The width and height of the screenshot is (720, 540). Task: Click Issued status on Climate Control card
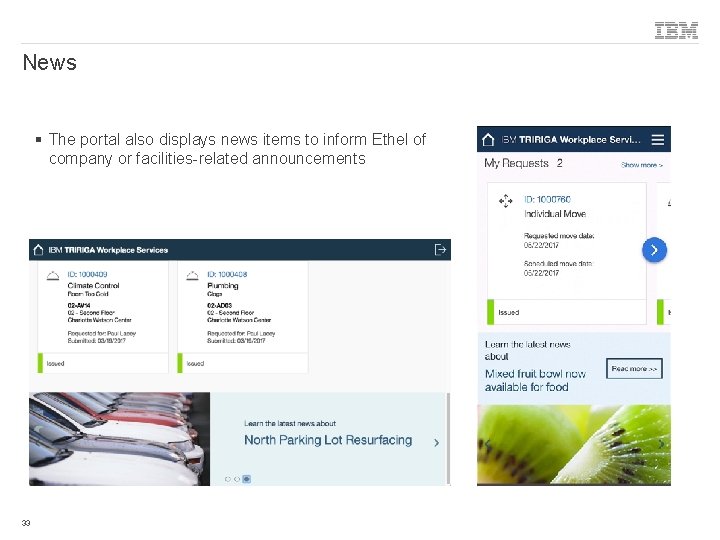coord(55,363)
